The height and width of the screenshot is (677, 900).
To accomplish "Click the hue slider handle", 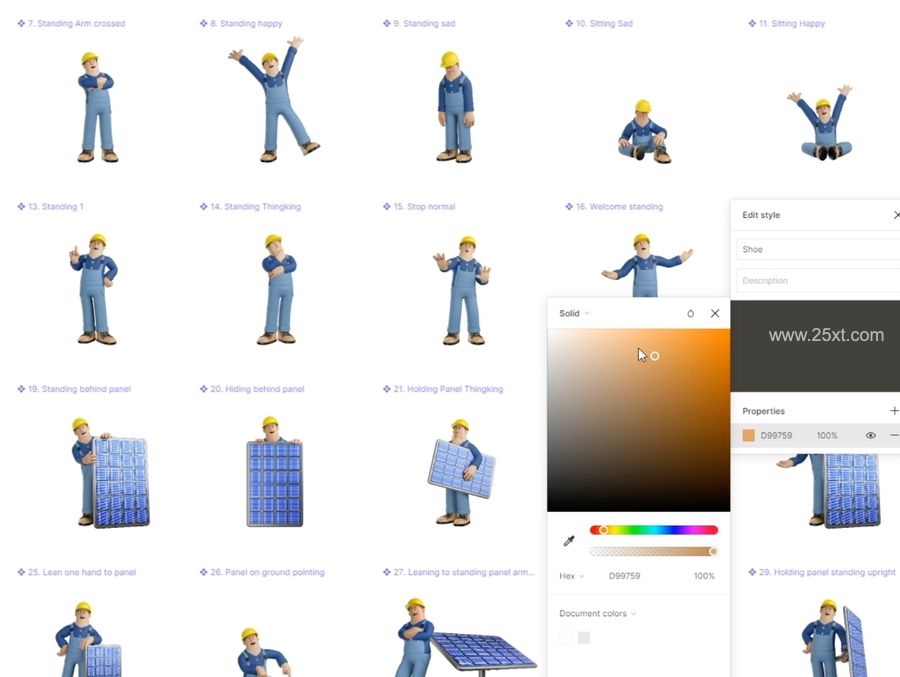I will tap(603, 530).
